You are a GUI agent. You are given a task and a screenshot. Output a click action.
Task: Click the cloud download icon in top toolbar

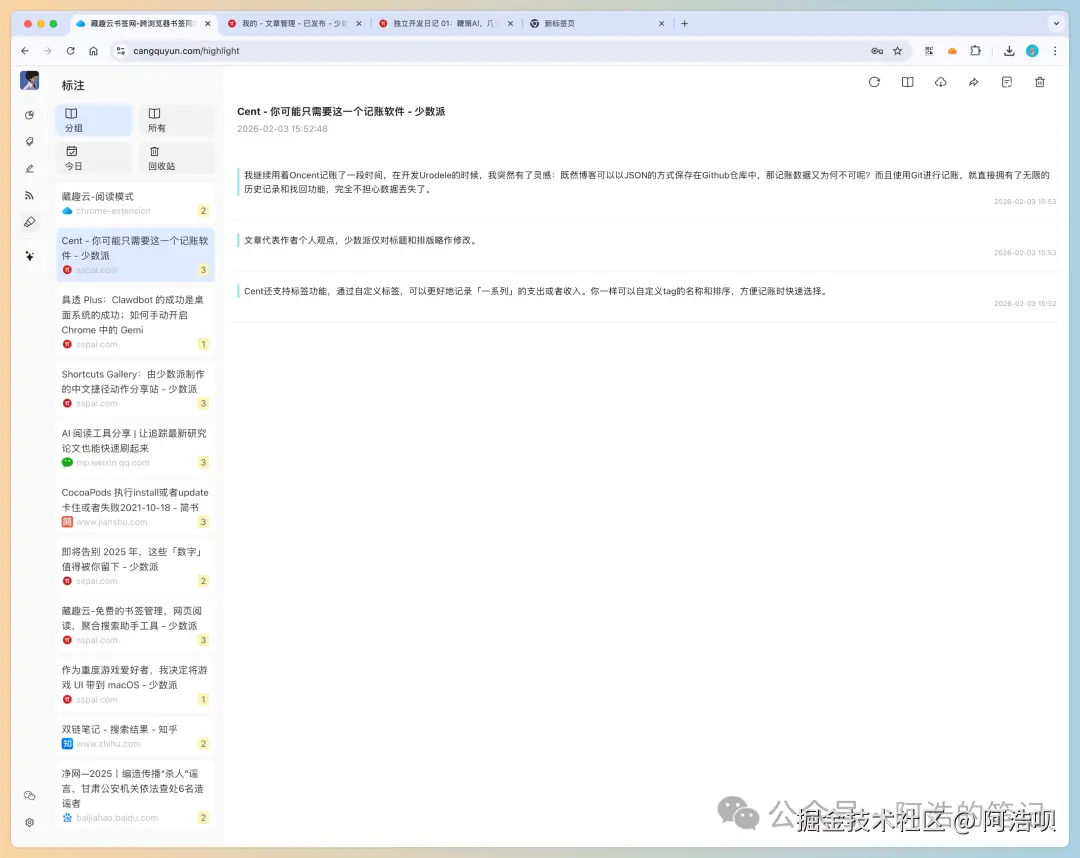[940, 82]
